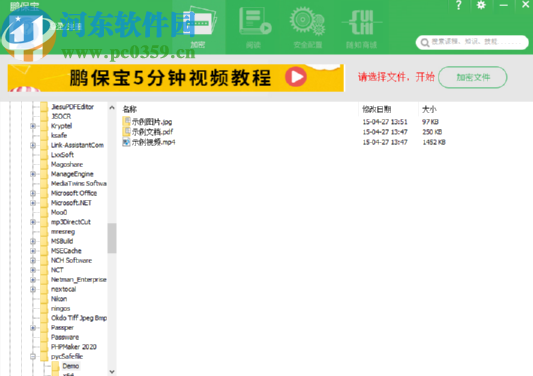Expand the MSECache folder node
The height and width of the screenshot is (376, 533).
[33, 251]
